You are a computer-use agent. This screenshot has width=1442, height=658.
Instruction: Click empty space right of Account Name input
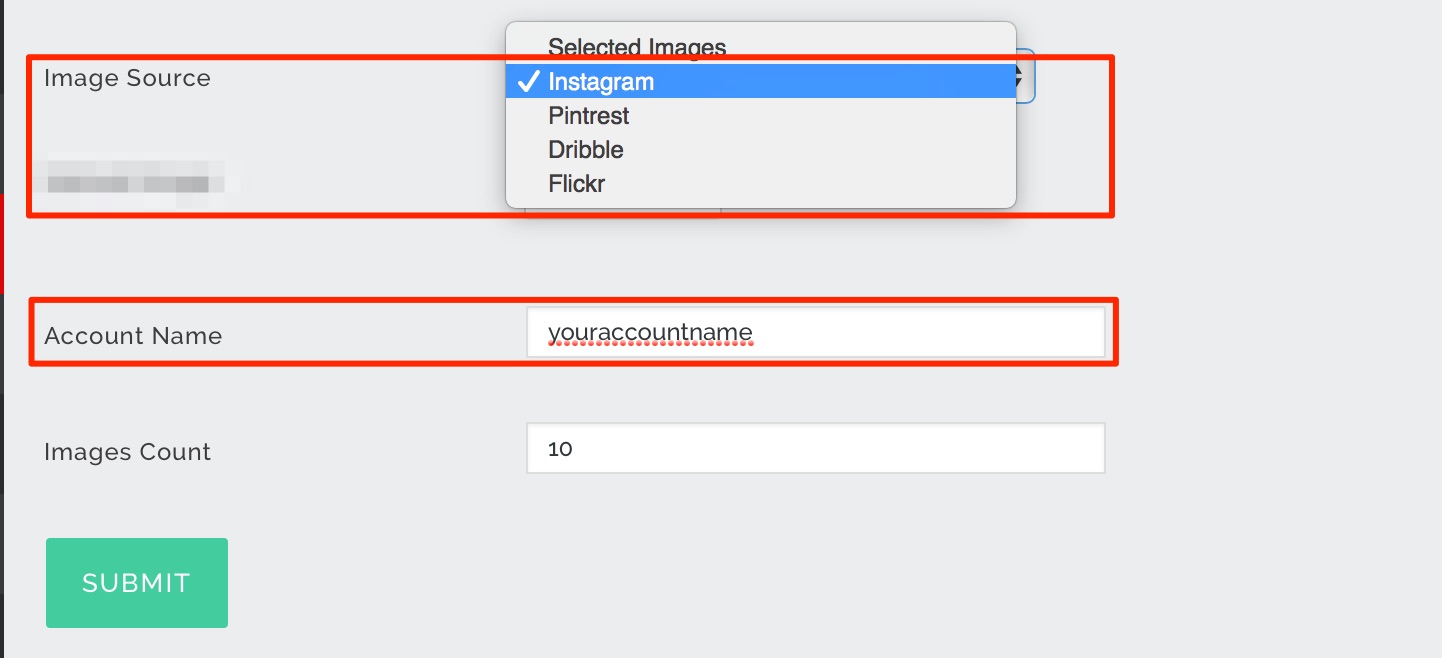1270,332
